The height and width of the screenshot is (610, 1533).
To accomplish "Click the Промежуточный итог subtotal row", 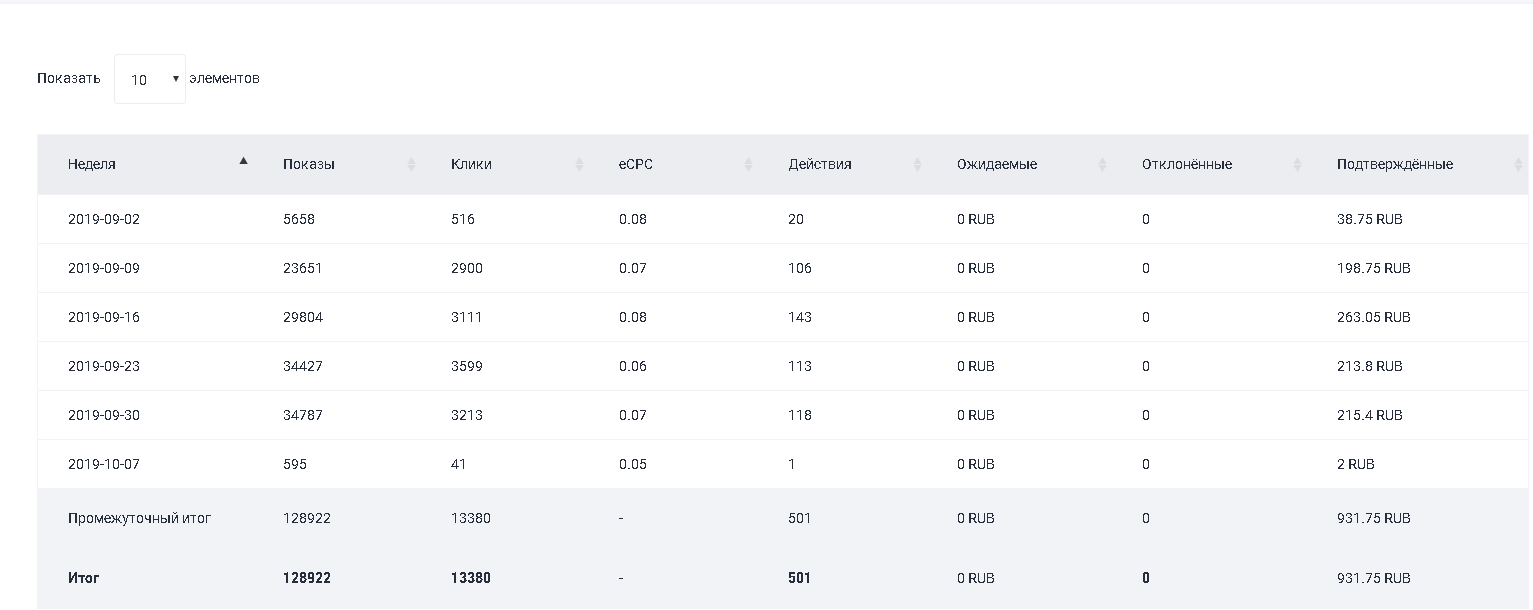I will pyautogui.click(x=140, y=518).
